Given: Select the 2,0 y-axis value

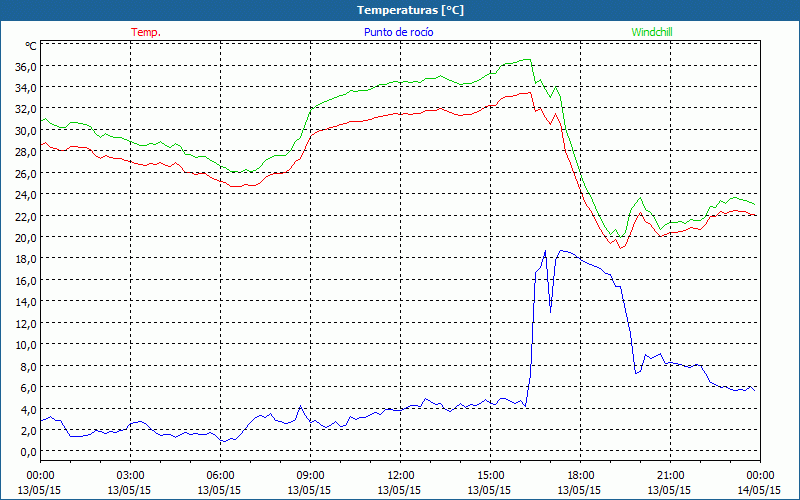Looking at the screenshot, I should (x=28, y=430).
